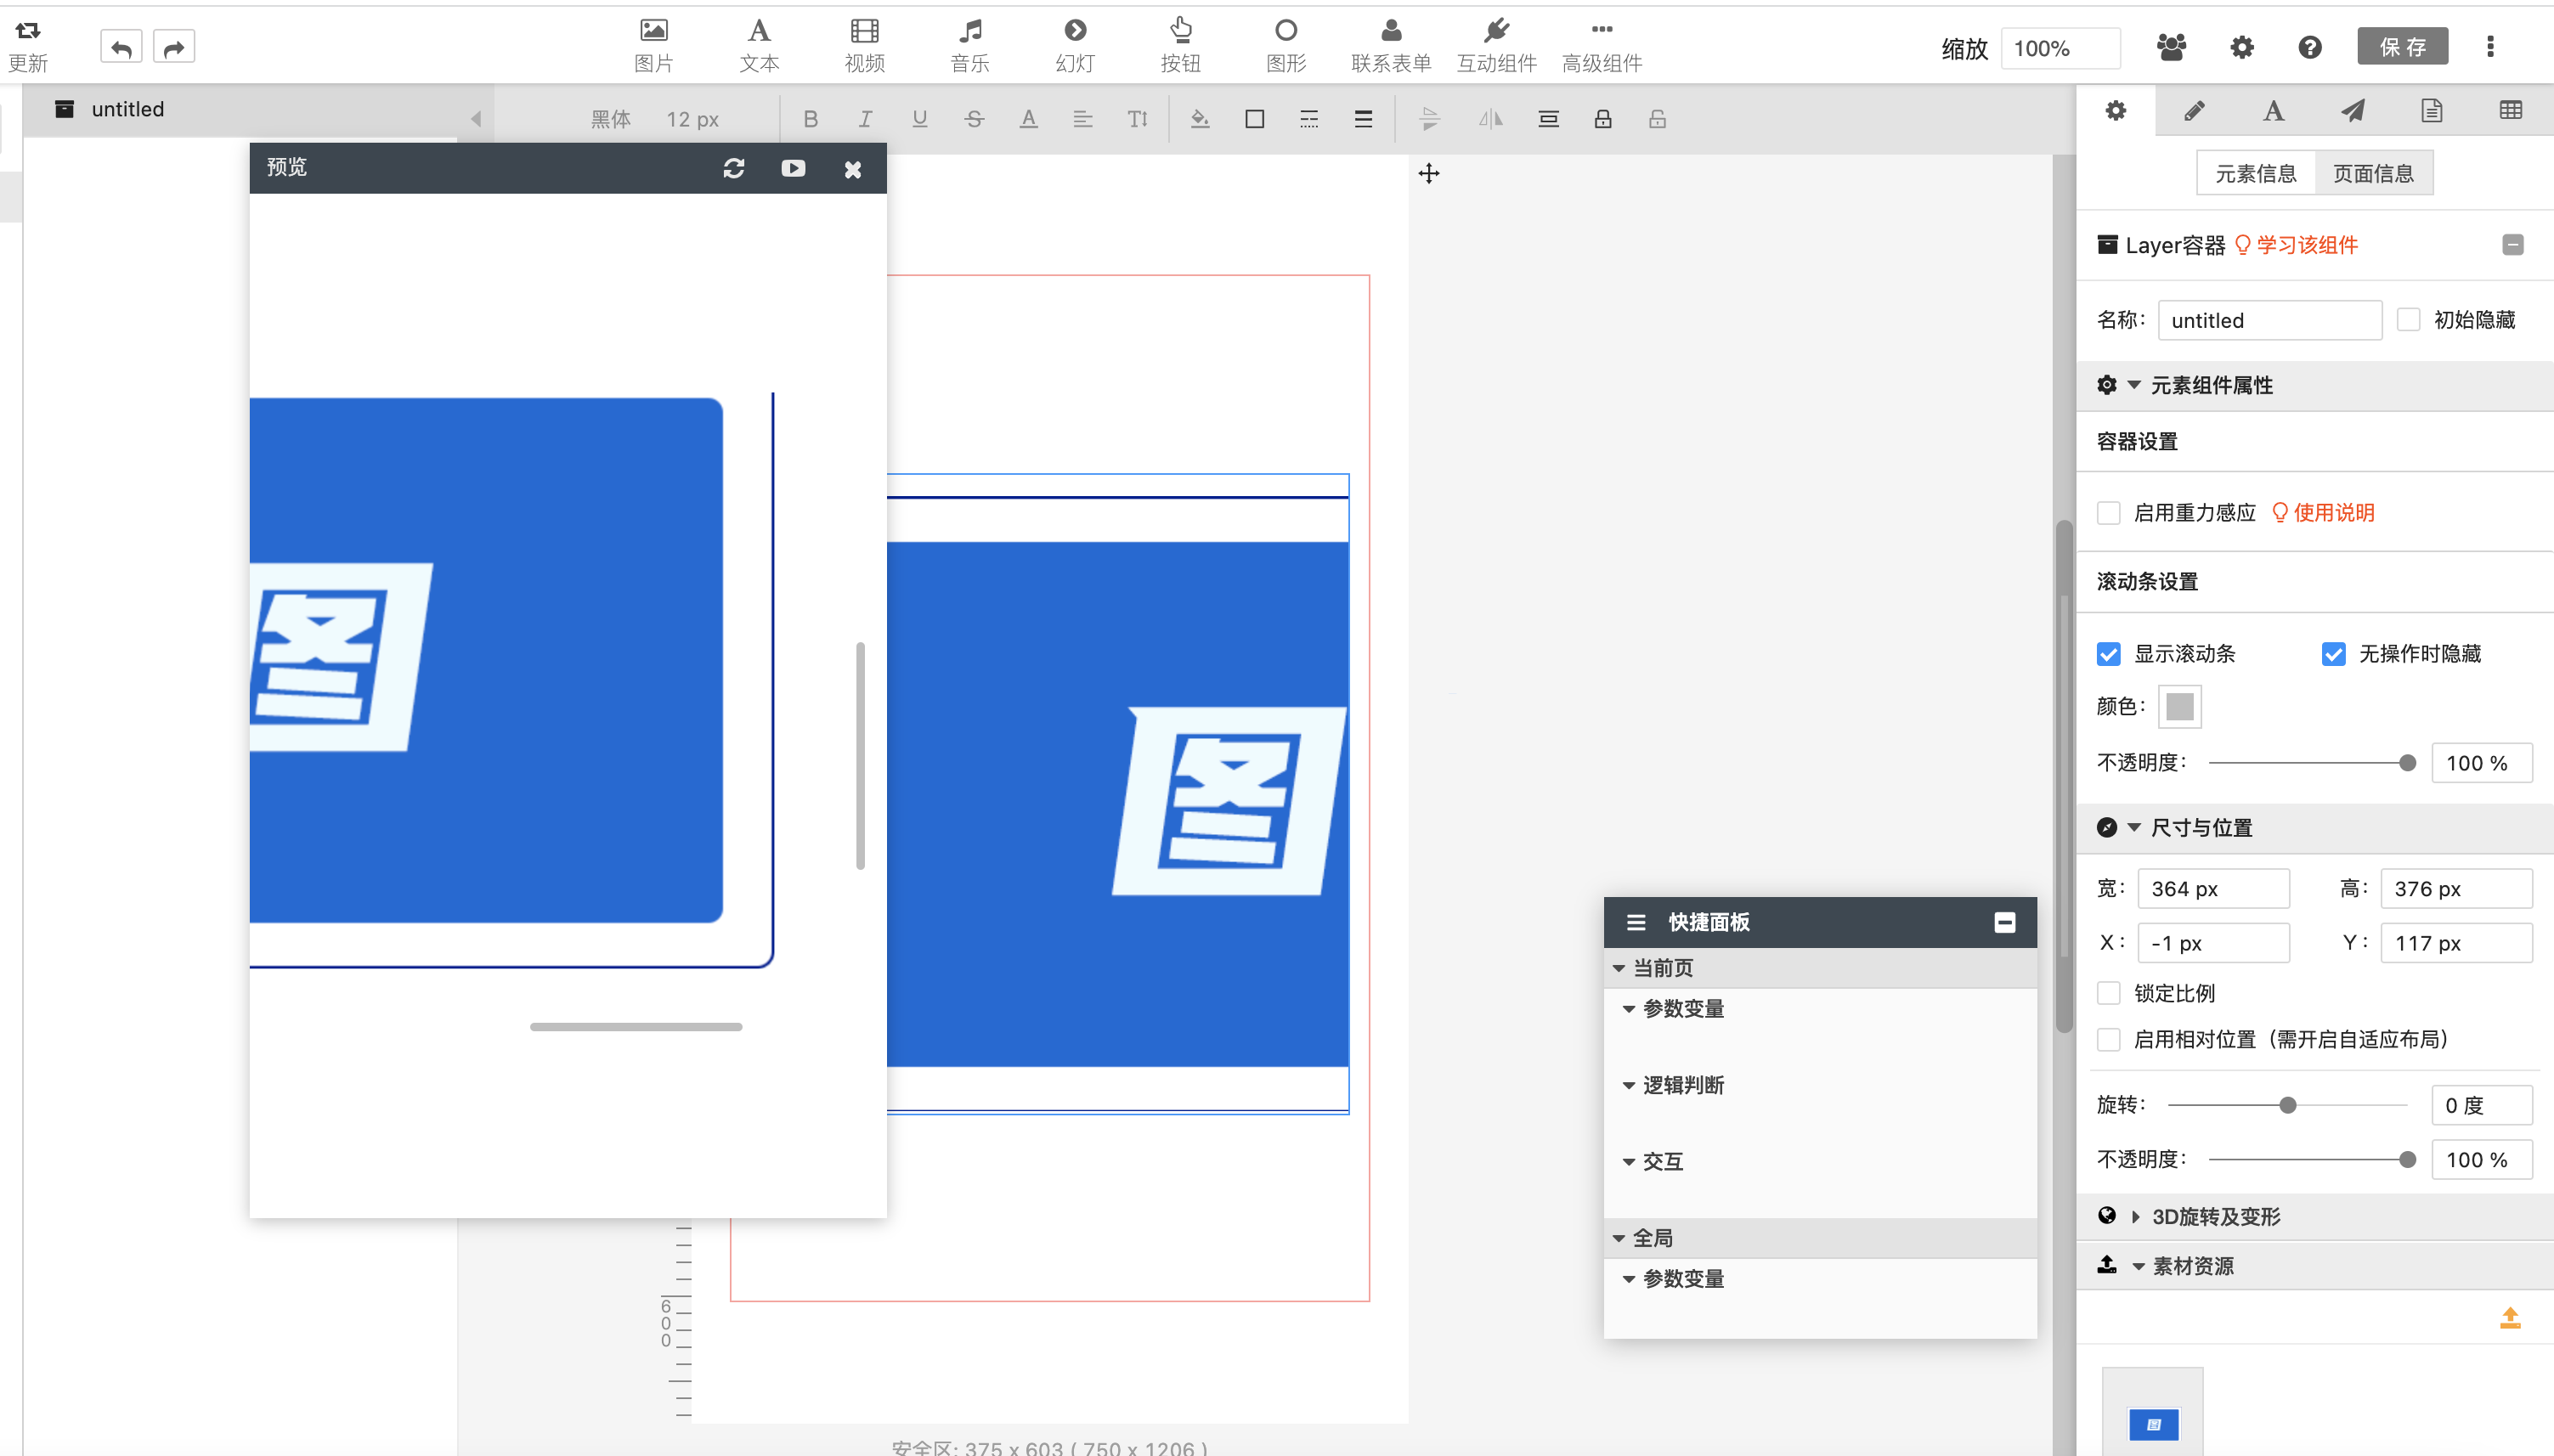
Task: Open the paper-plane animation tab
Action: pyautogui.click(x=2353, y=111)
